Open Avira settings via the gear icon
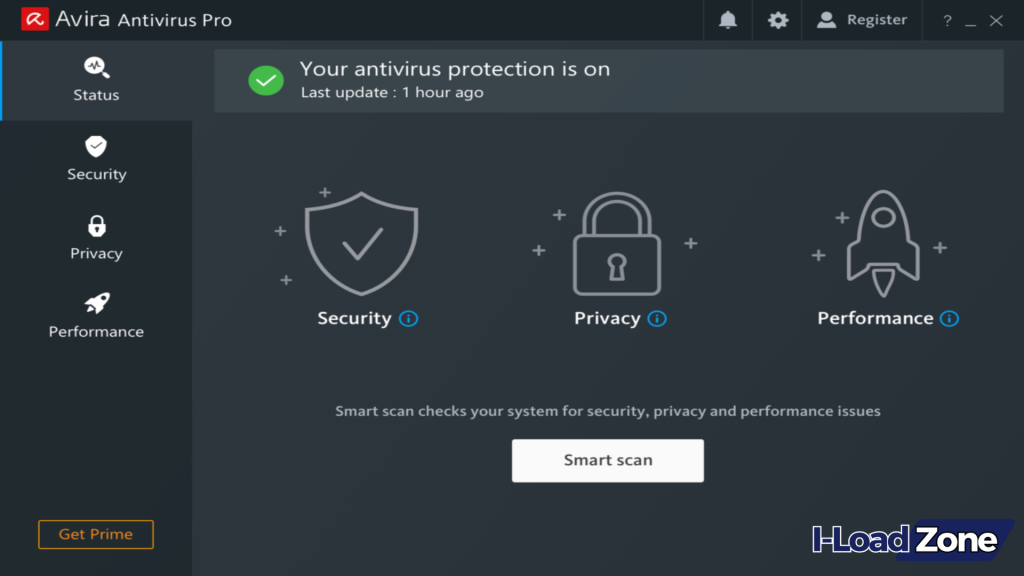1024x576 pixels. (778, 20)
